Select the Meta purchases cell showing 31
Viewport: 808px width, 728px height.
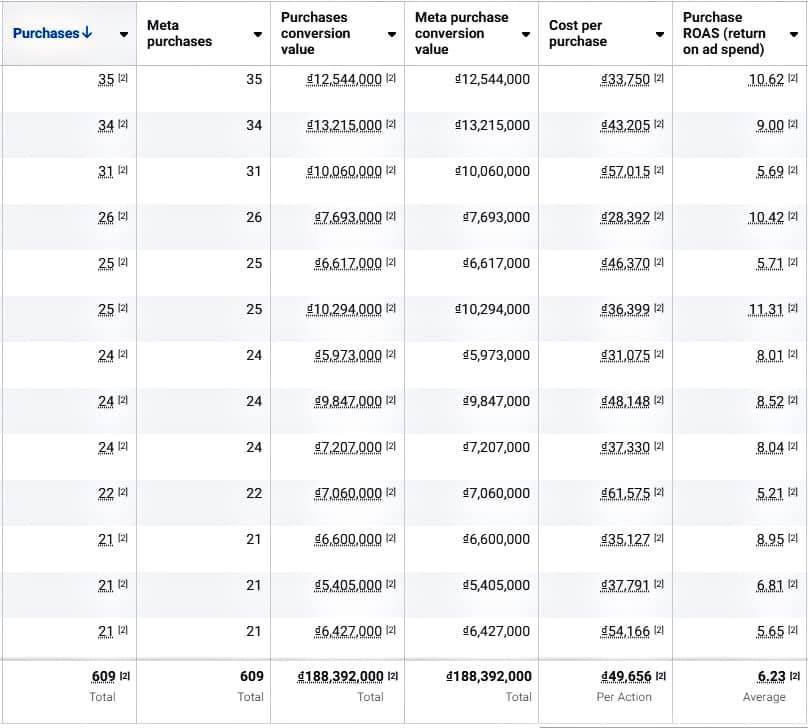(254, 171)
